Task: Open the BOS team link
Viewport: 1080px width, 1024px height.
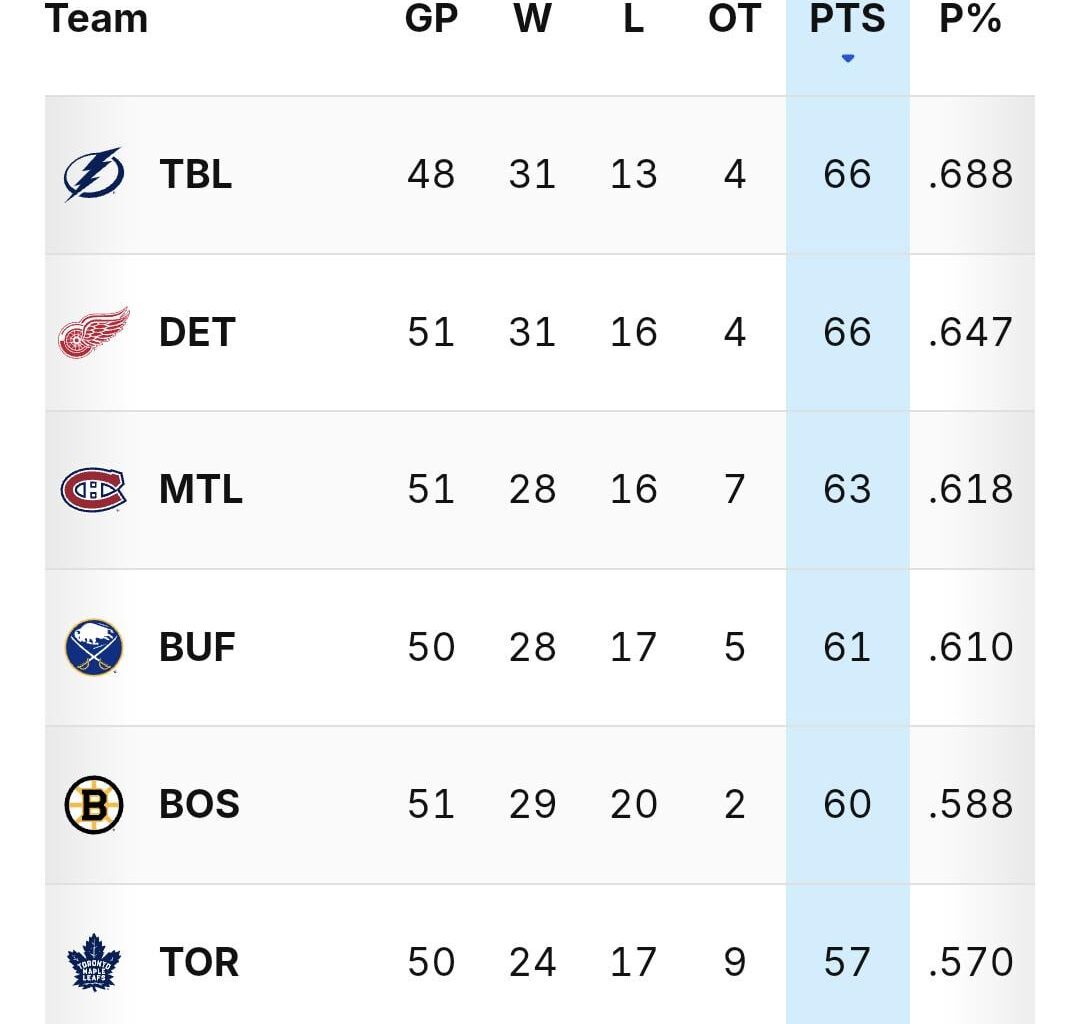Action: point(199,805)
